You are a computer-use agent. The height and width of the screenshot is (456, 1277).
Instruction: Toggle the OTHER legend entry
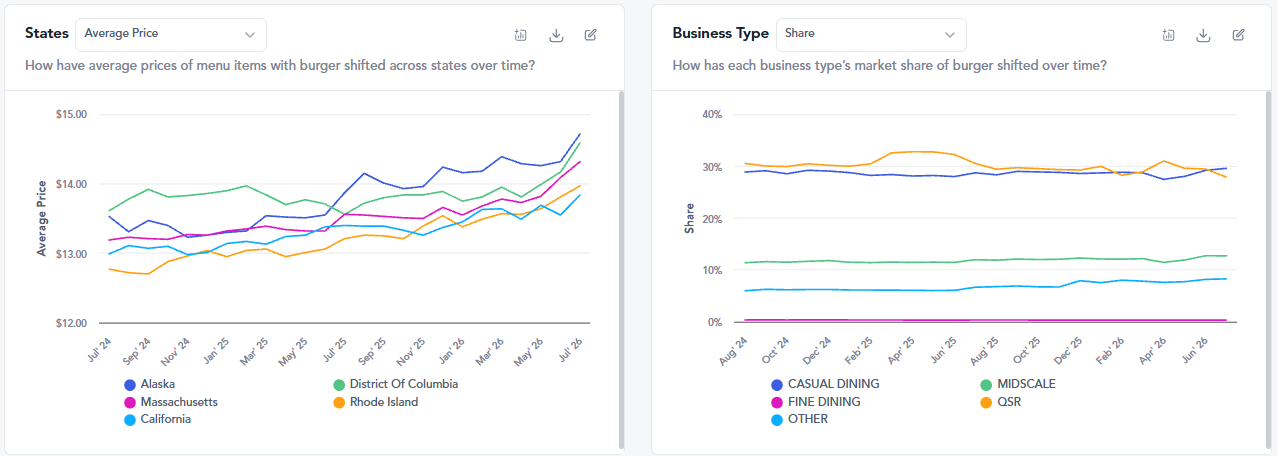(x=800, y=420)
